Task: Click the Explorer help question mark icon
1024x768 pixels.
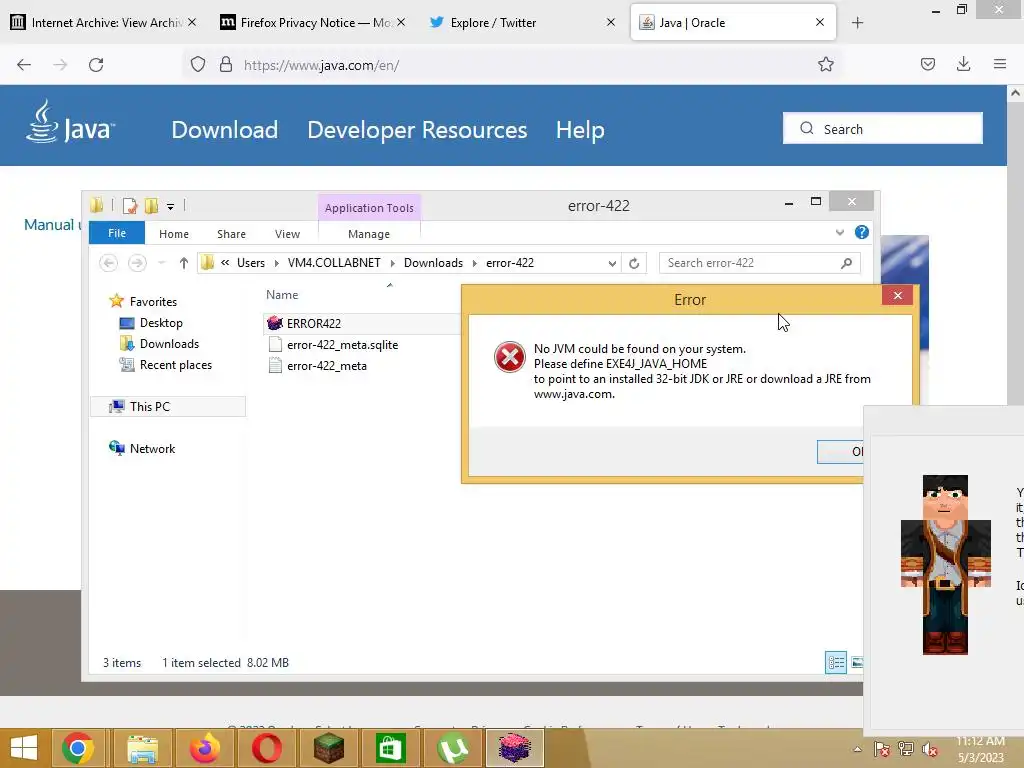Action: click(862, 232)
